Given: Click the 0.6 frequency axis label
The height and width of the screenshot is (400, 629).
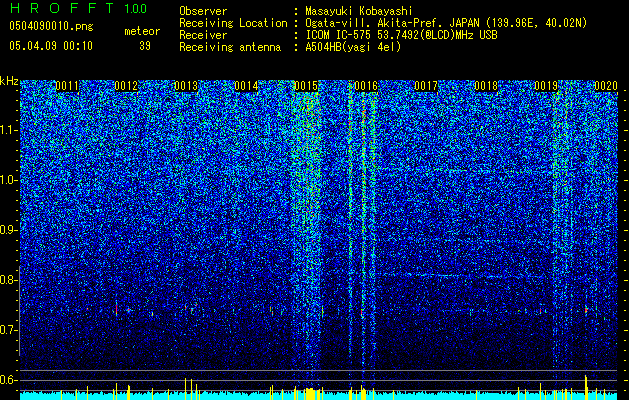Looking at the screenshot, I should [8, 380].
